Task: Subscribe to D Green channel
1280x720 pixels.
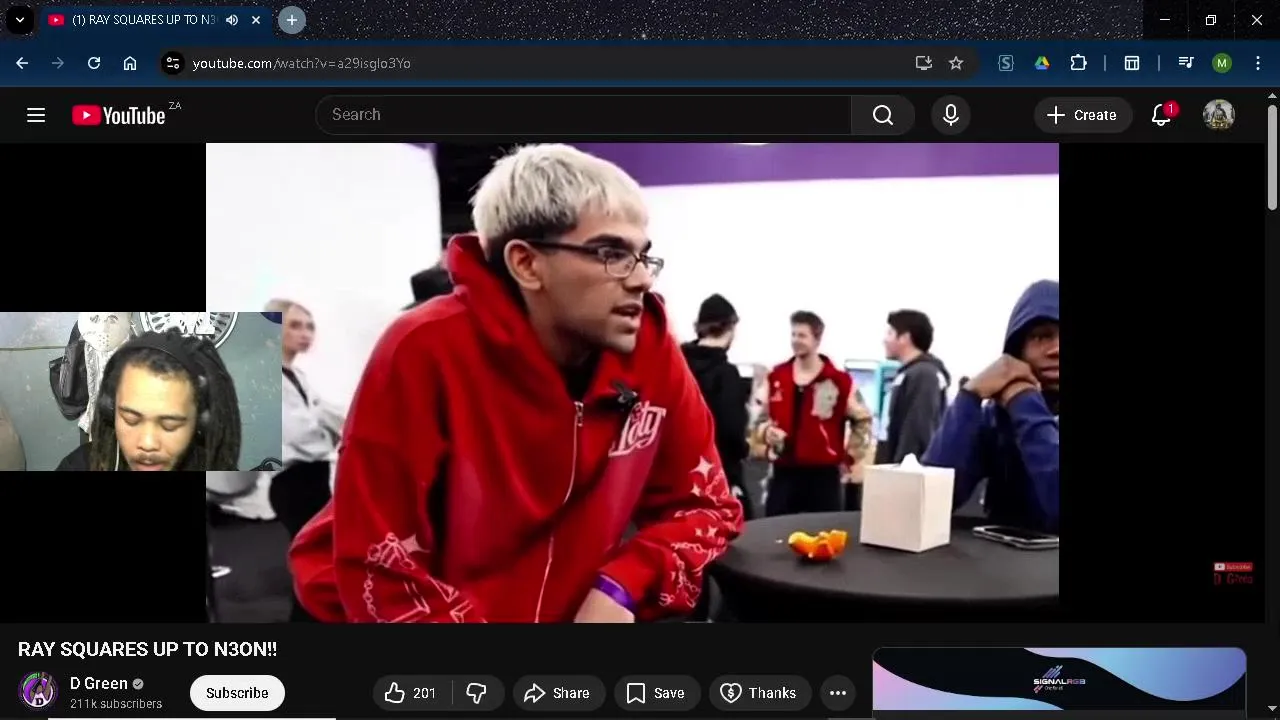Action: [x=237, y=693]
